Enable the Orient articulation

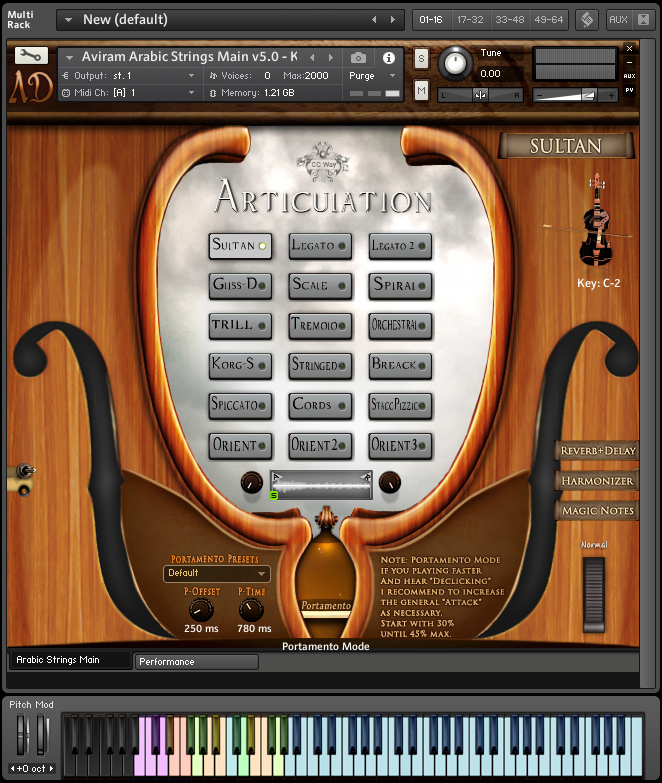240,445
